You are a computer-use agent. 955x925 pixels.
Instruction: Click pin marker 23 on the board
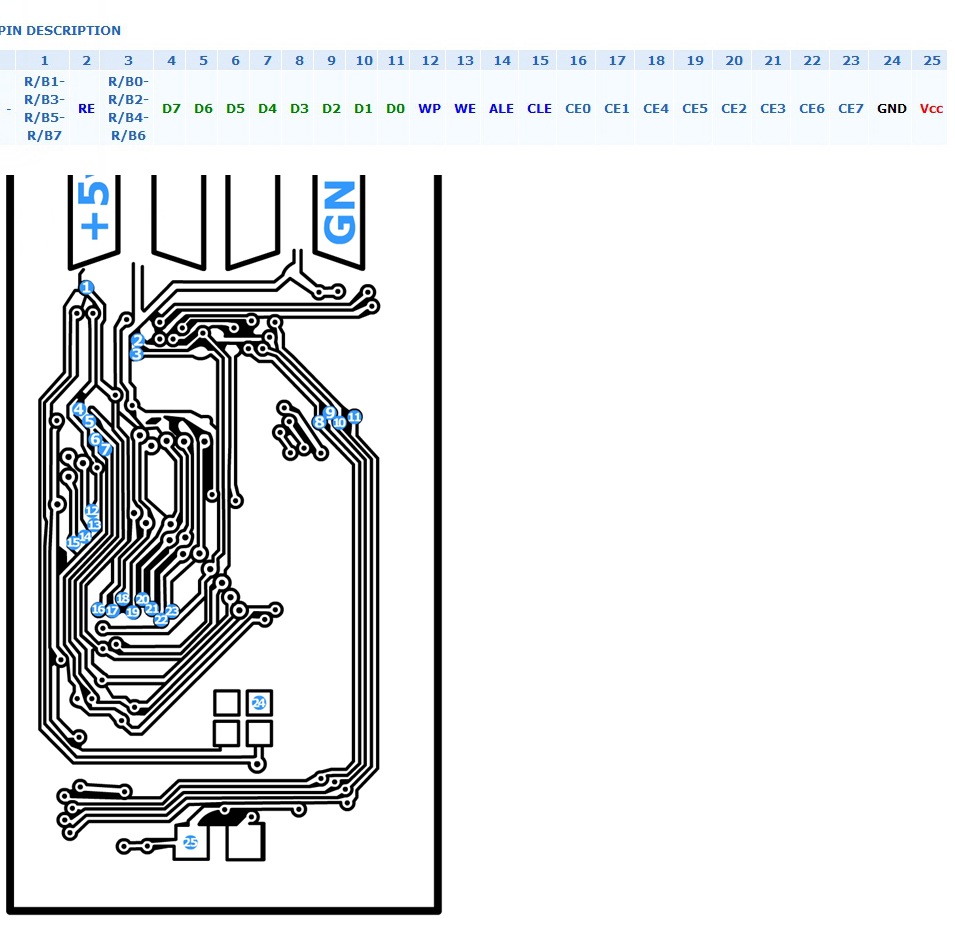[172, 611]
